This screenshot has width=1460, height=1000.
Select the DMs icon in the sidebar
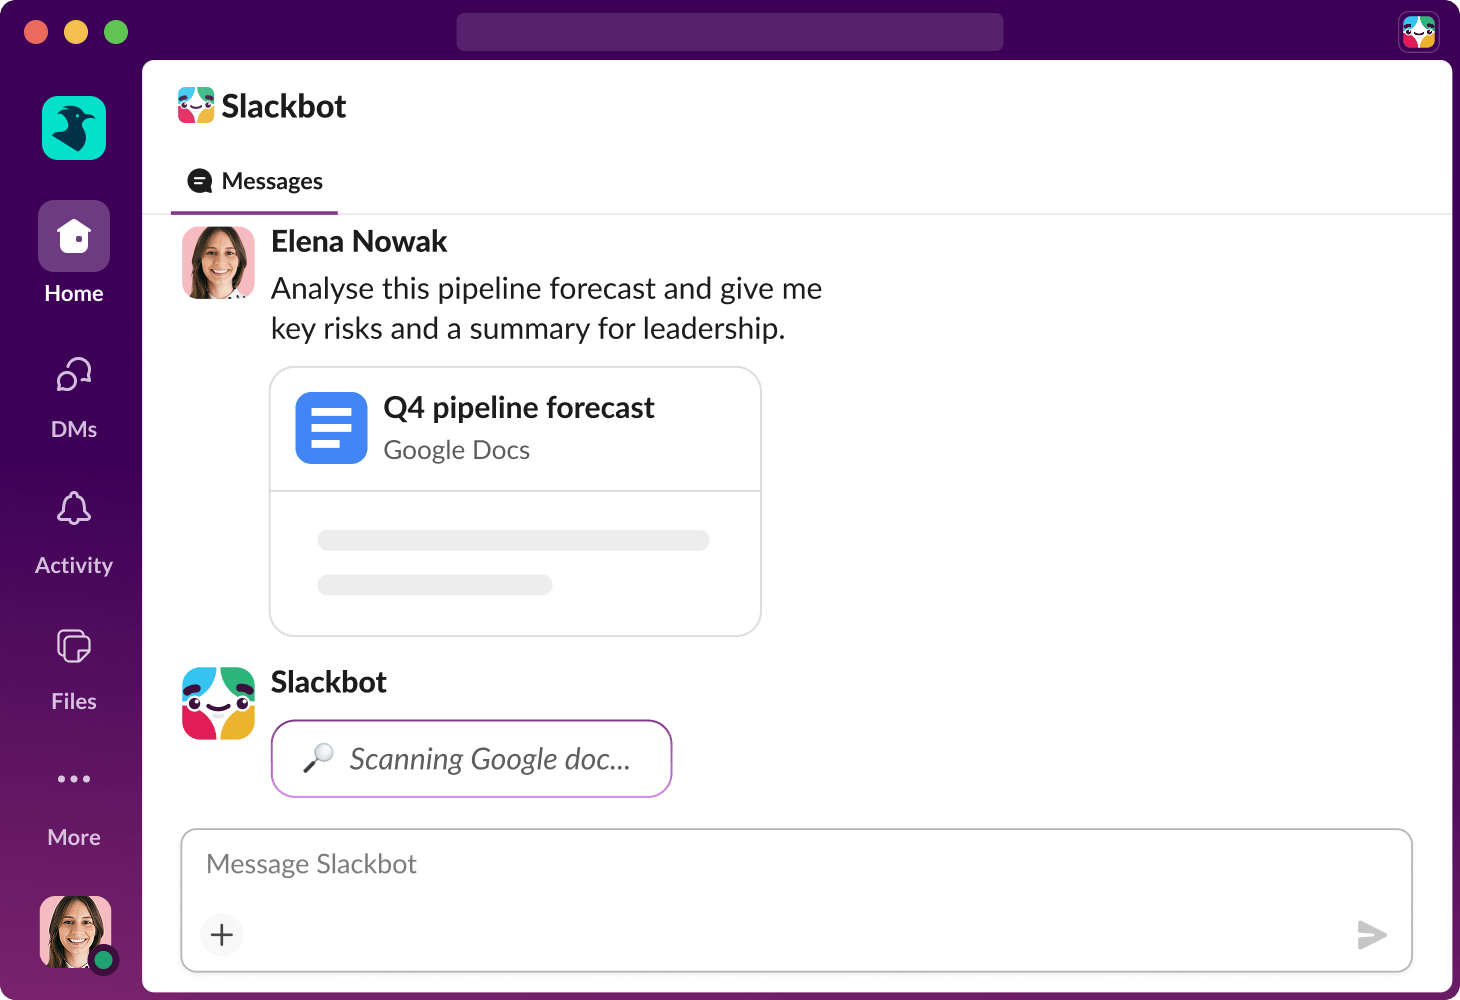[x=73, y=374]
